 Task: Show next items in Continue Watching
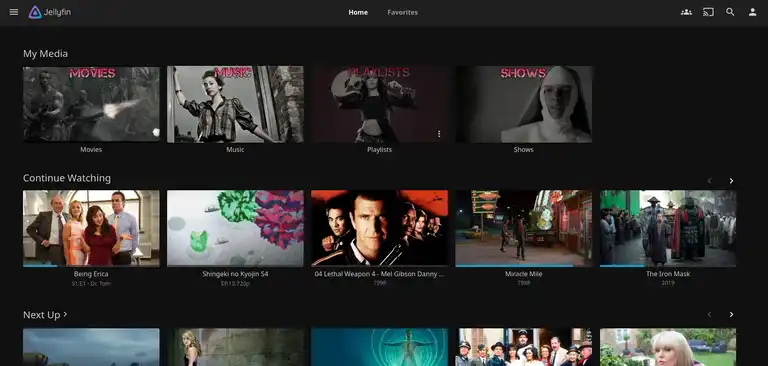731,181
